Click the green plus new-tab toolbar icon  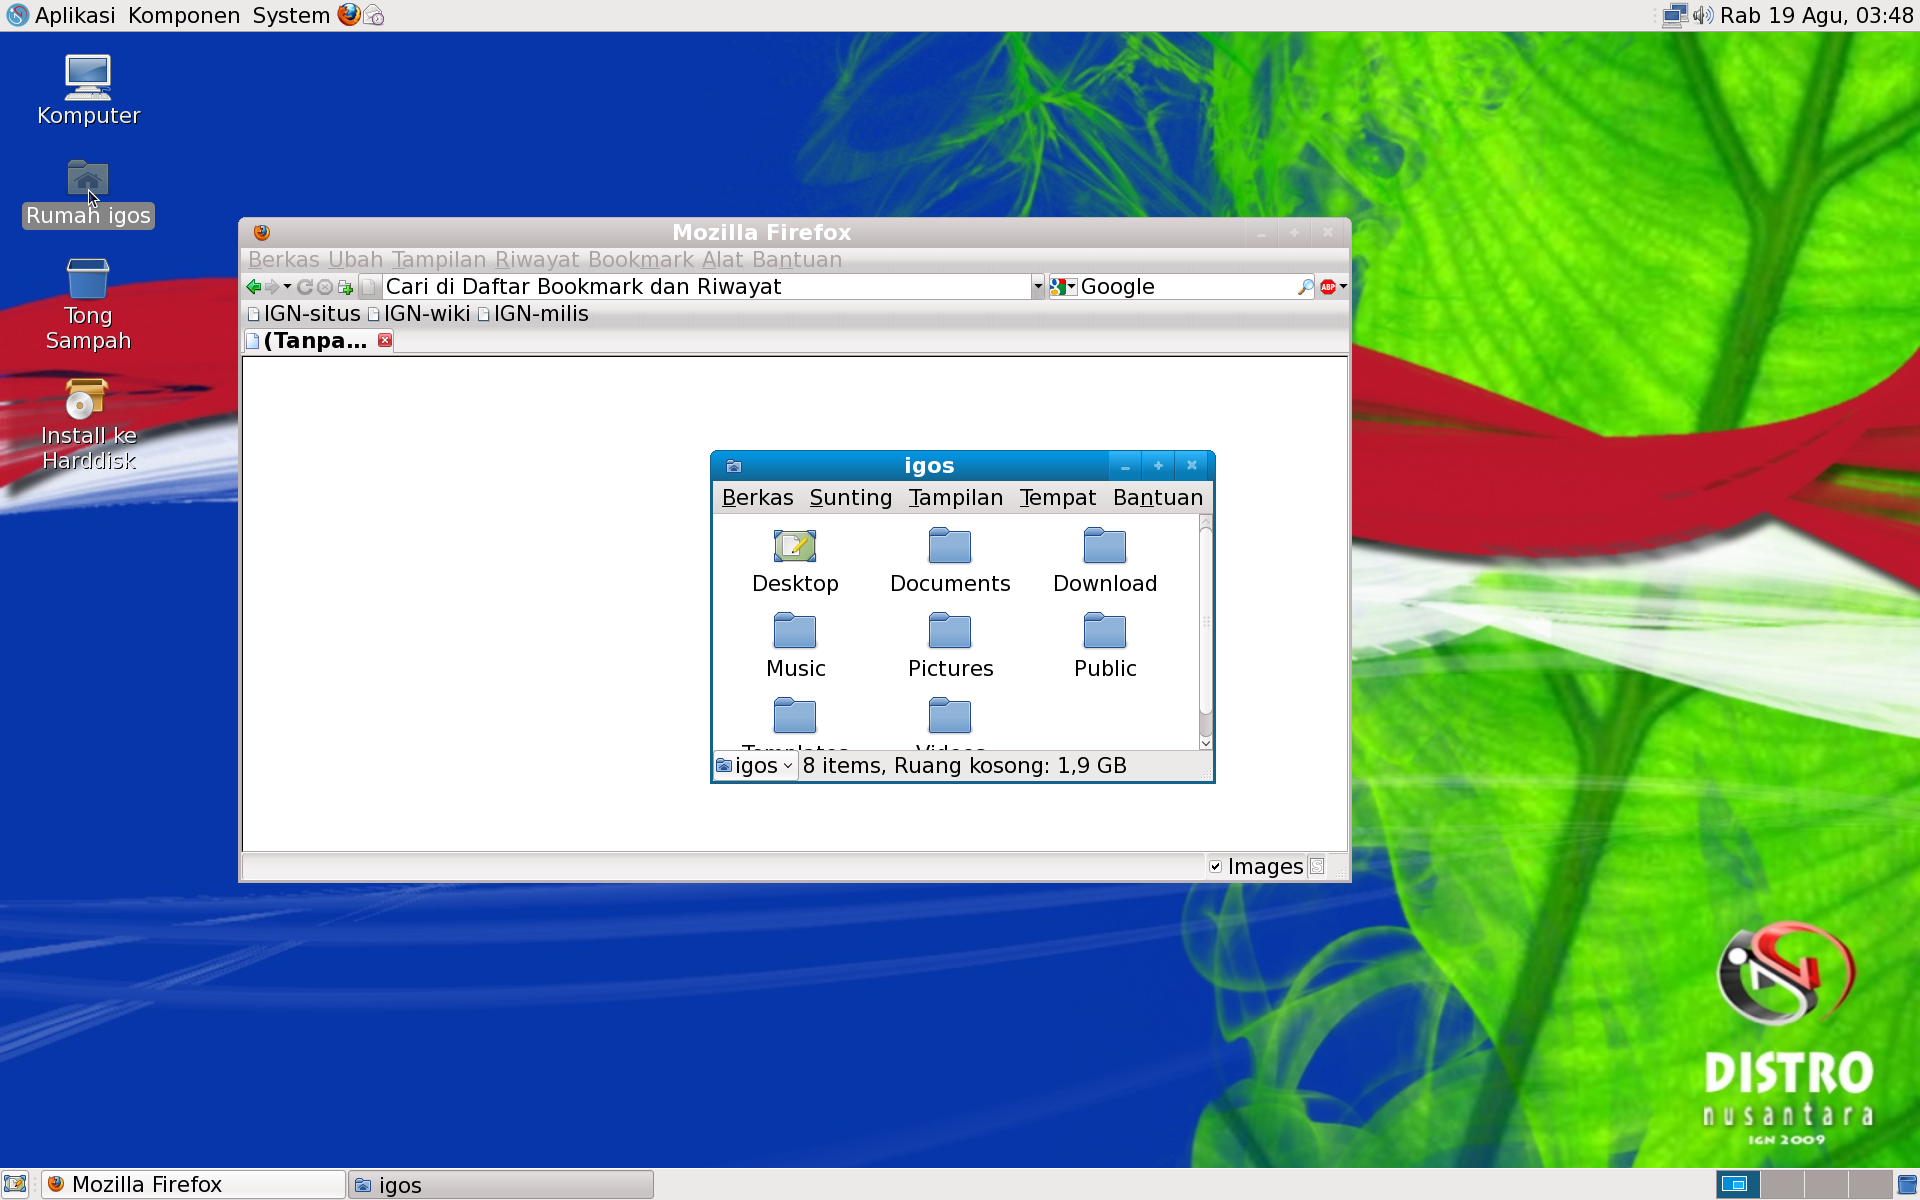(x=346, y=287)
